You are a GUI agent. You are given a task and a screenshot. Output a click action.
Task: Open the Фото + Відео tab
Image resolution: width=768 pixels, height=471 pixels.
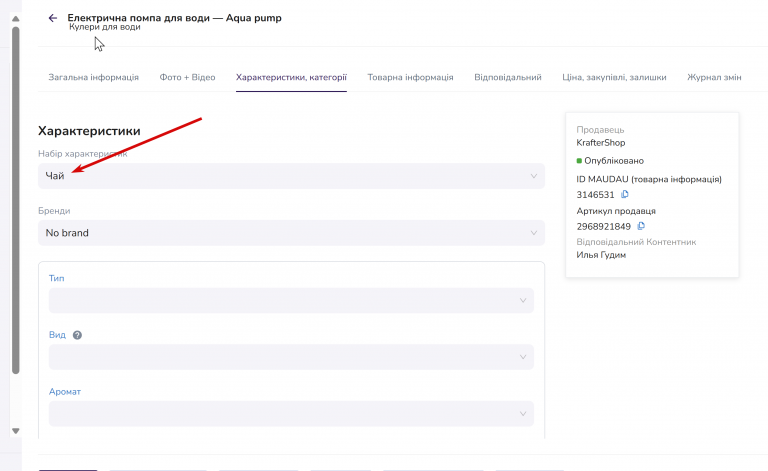[188, 77]
